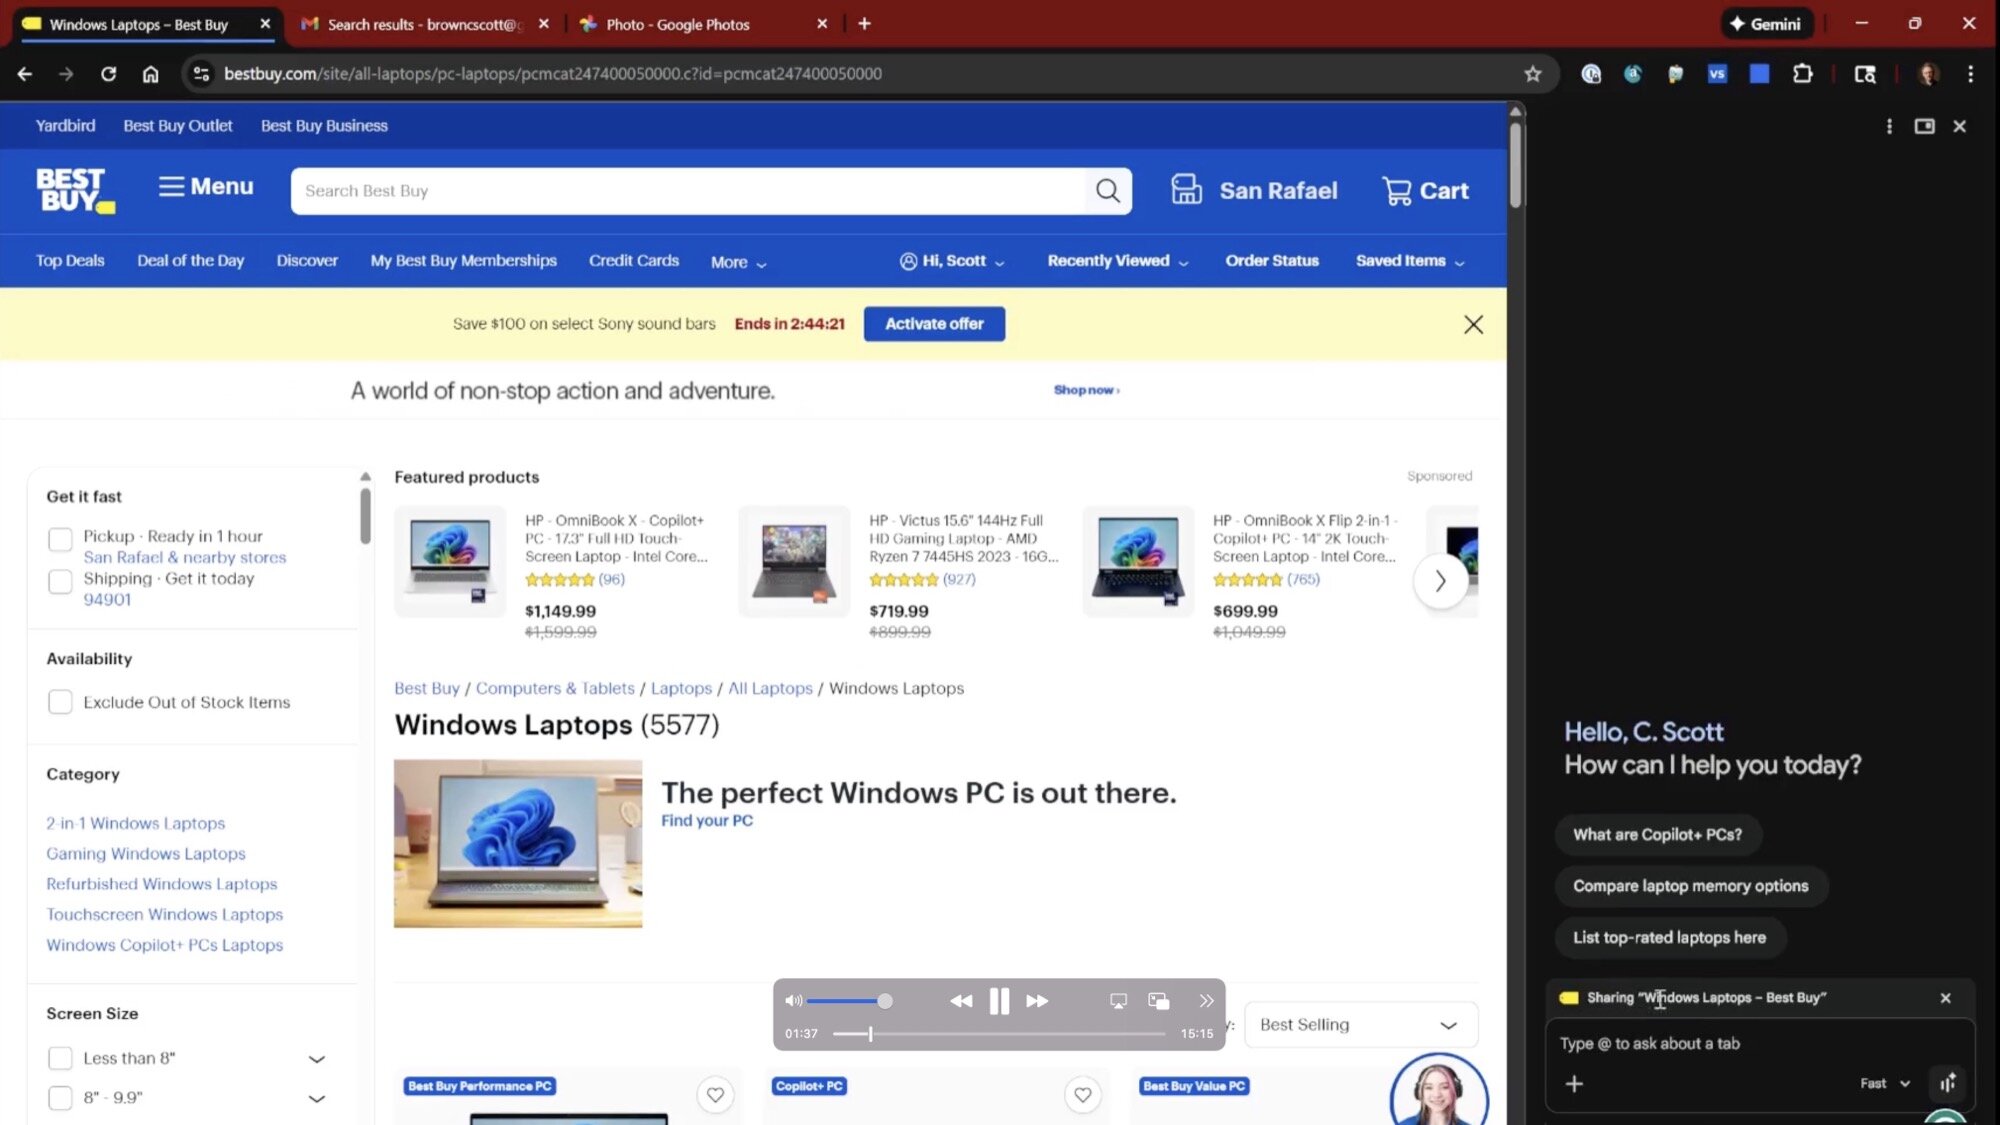
Task: Open the Best Selling sort dropdown
Action: pos(1359,1025)
